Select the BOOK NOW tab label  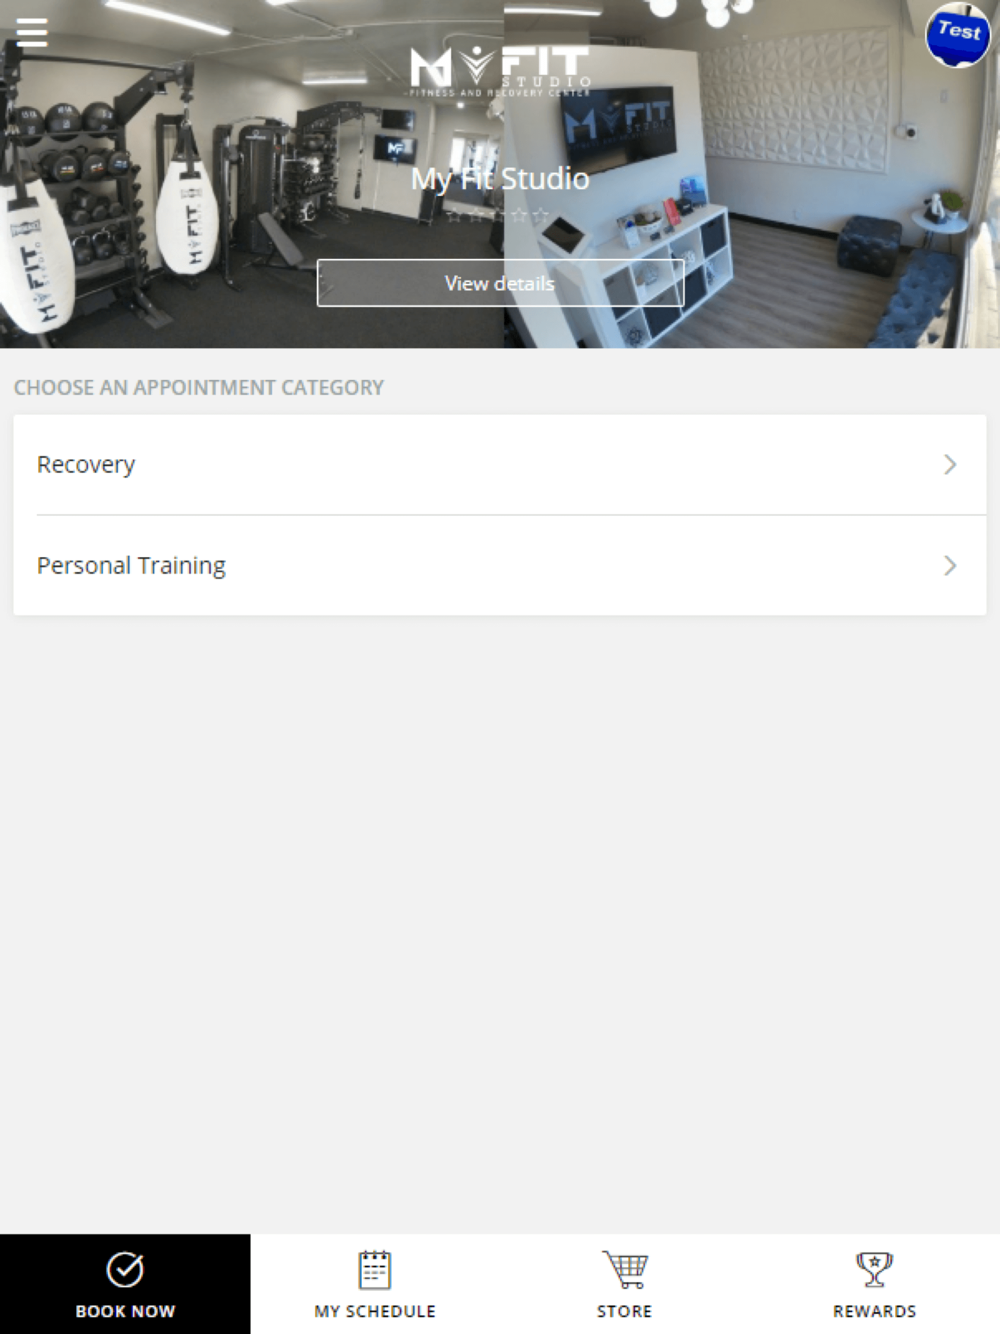(125, 1311)
